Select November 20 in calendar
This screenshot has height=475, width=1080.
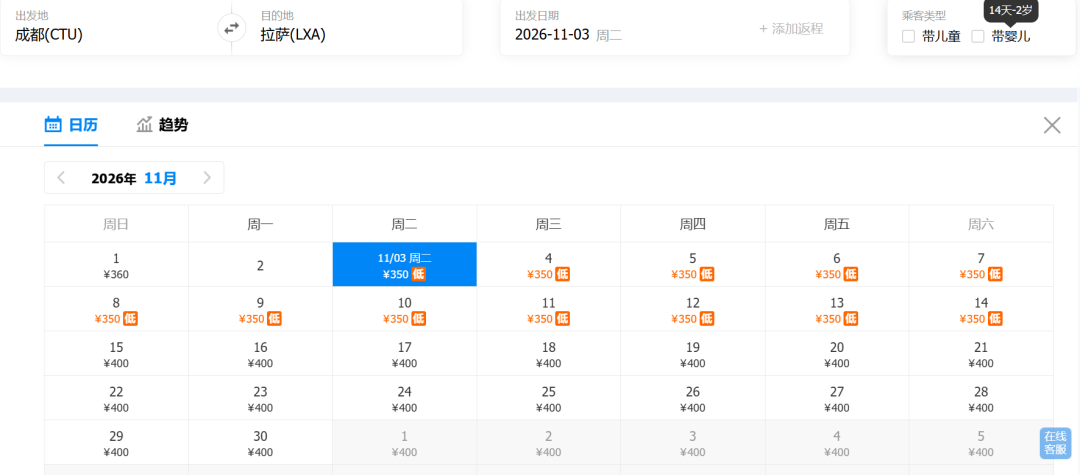(x=837, y=354)
